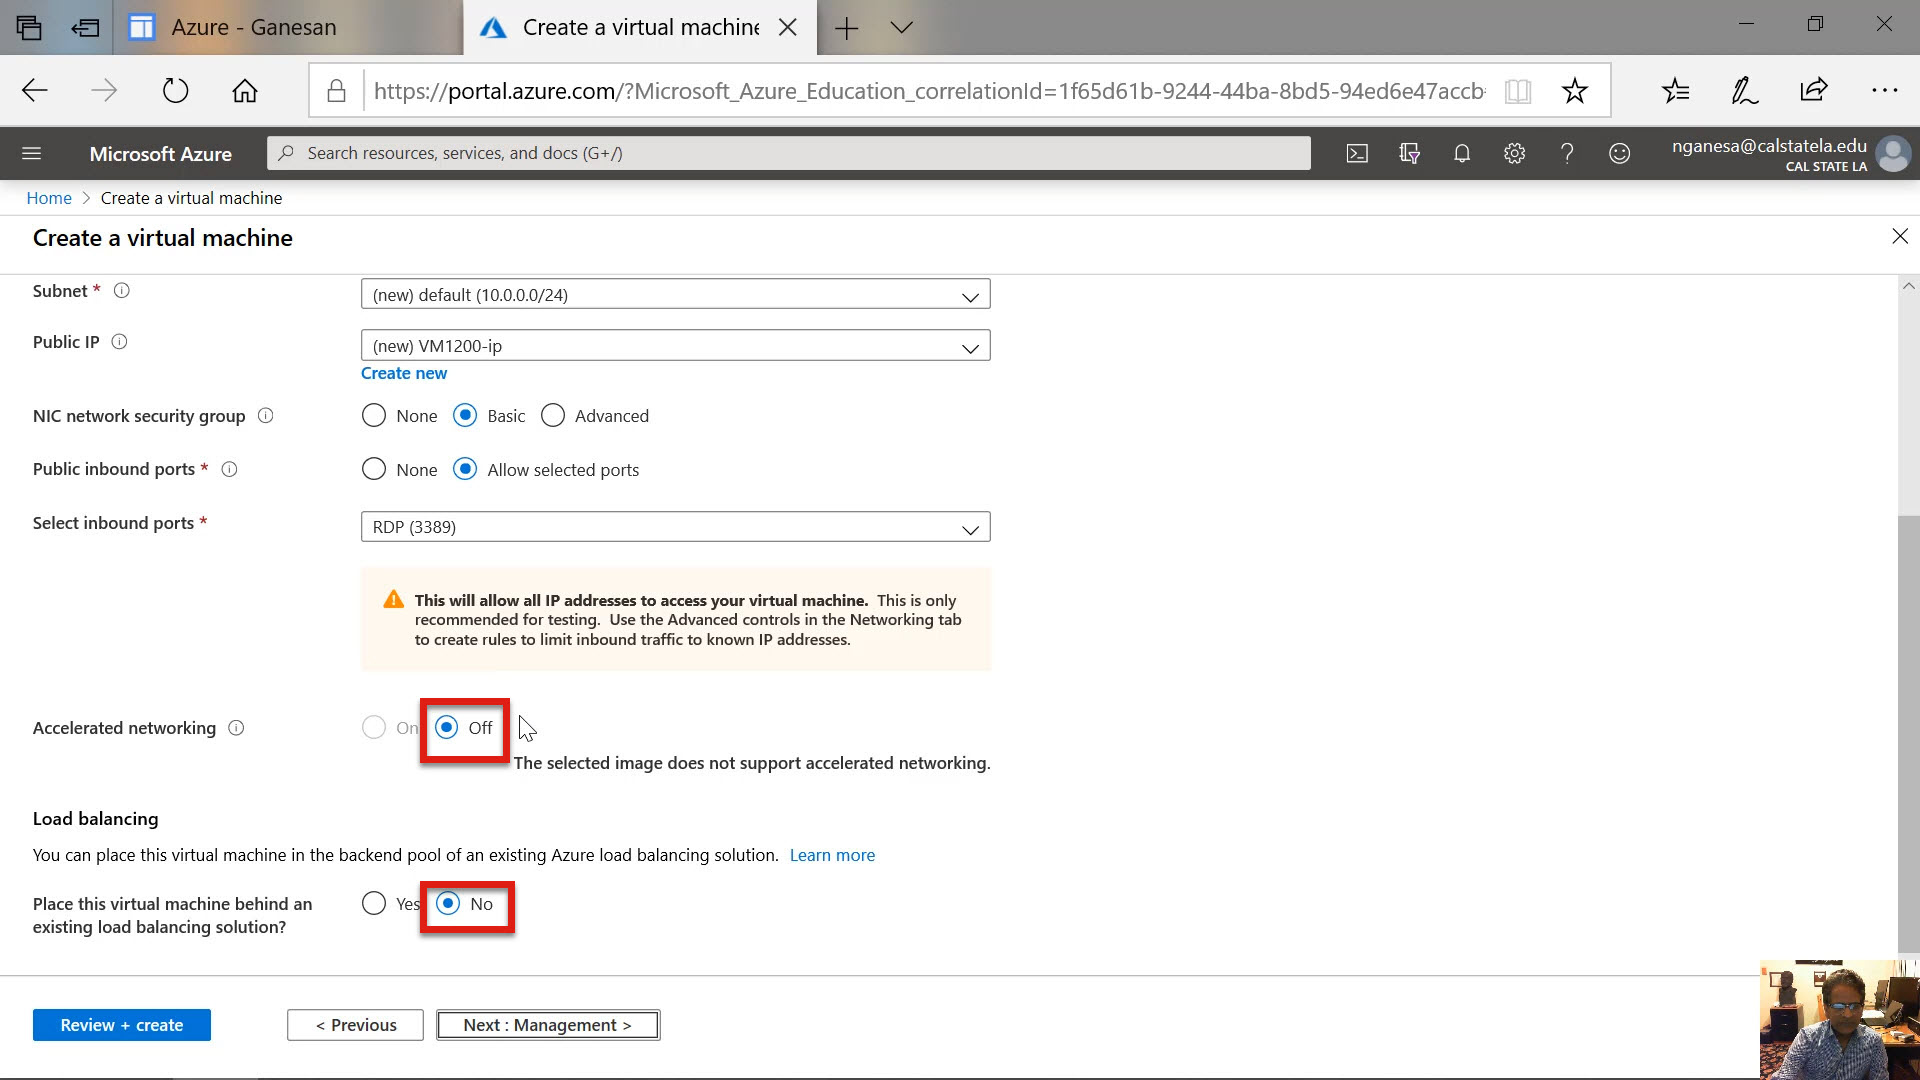The image size is (1920, 1080).
Task: Click Home breadcrumb link
Action: click(49, 198)
